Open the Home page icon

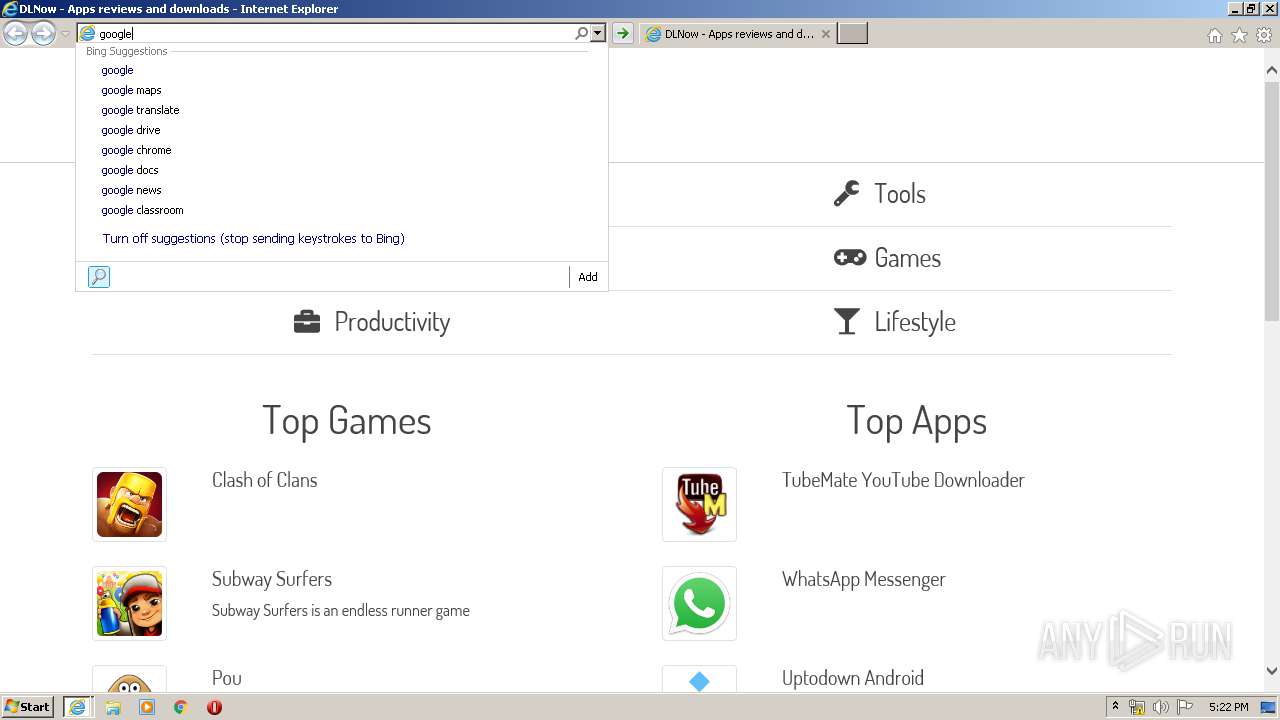pos(1214,35)
